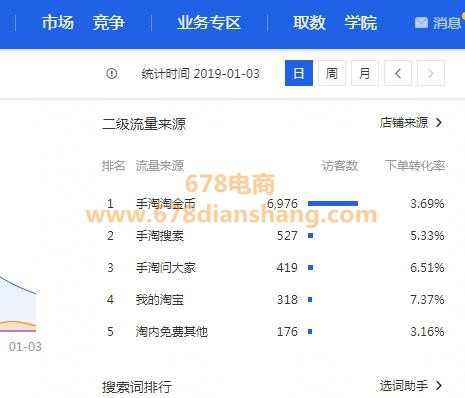Select the 日 time range tab
This screenshot has width=465, height=398.
point(299,73)
